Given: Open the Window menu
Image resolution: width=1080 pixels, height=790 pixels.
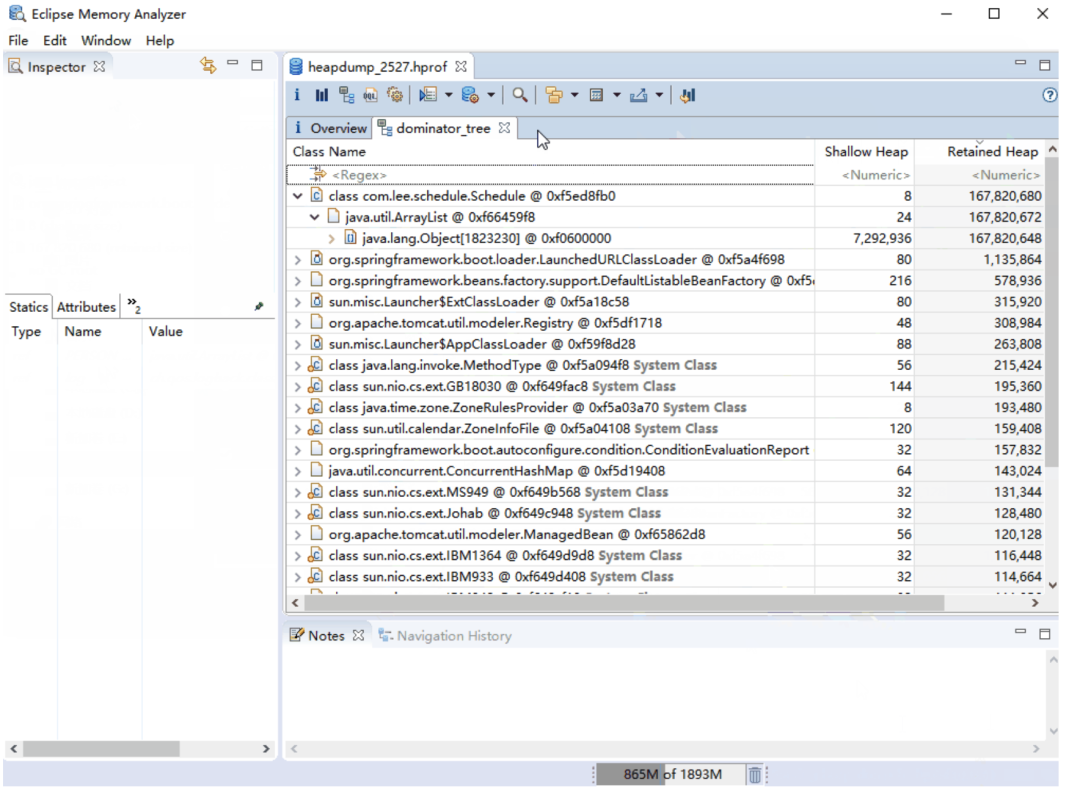Looking at the screenshot, I should pos(106,41).
